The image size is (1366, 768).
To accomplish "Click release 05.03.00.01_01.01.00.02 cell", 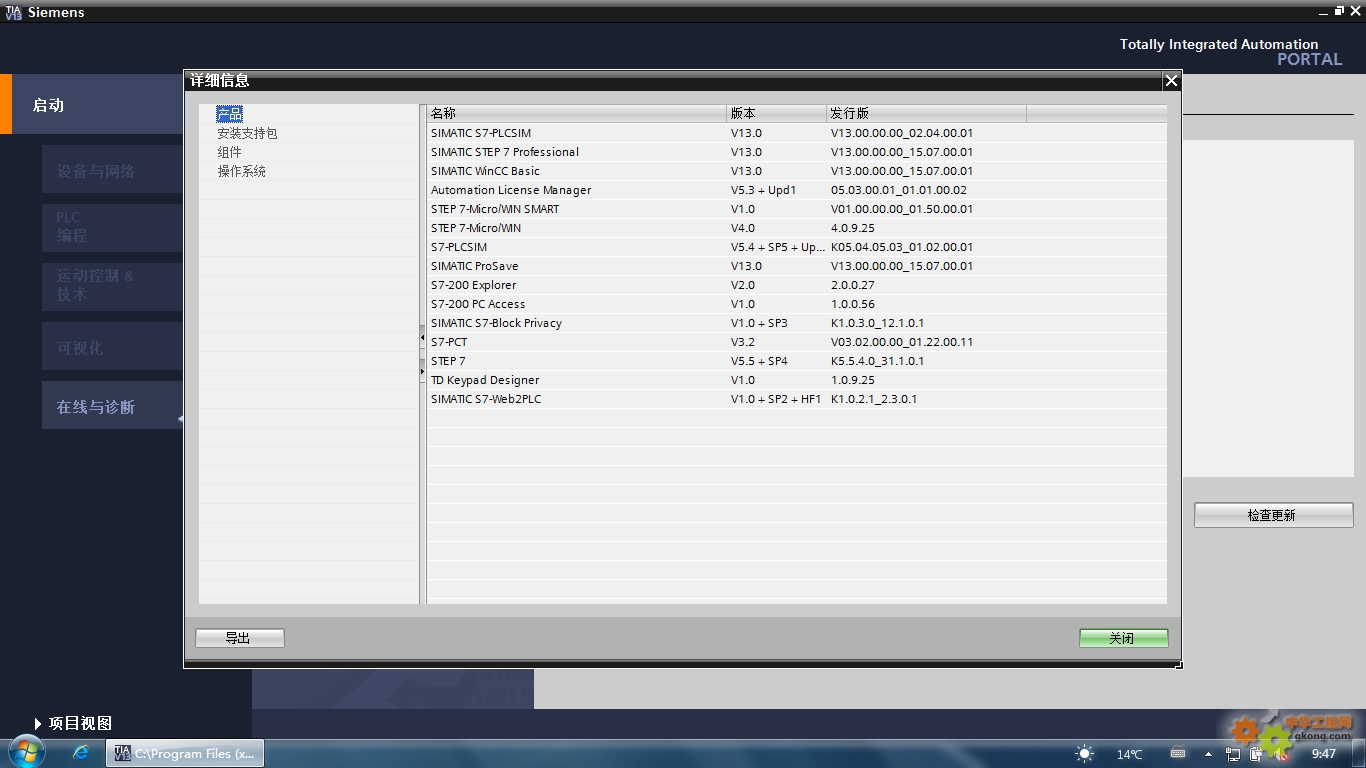I will point(899,190).
